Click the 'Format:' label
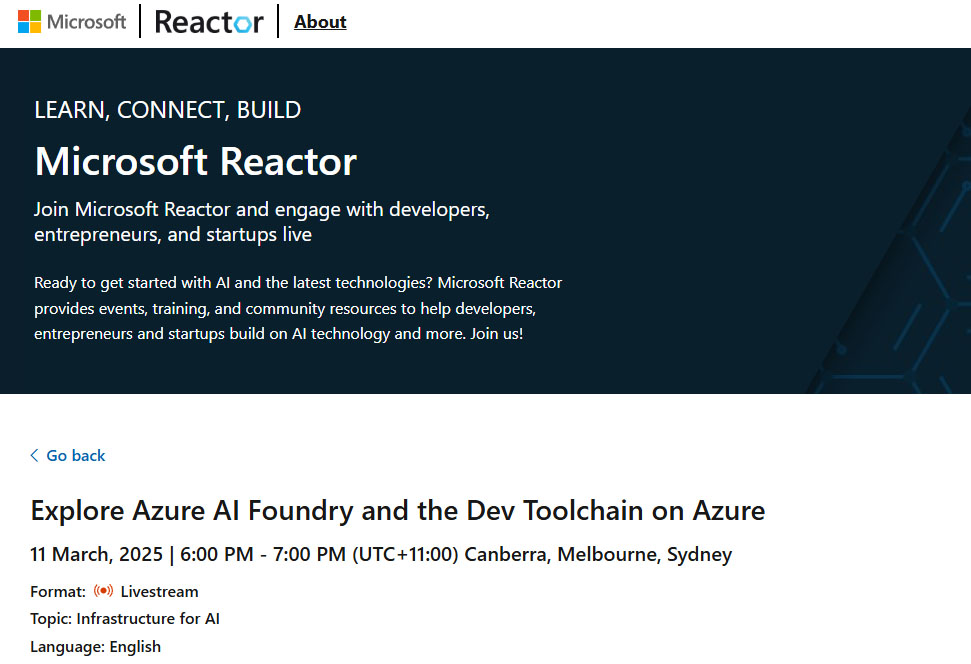Viewport: 971px width, 664px height. (x=58, y=592)
